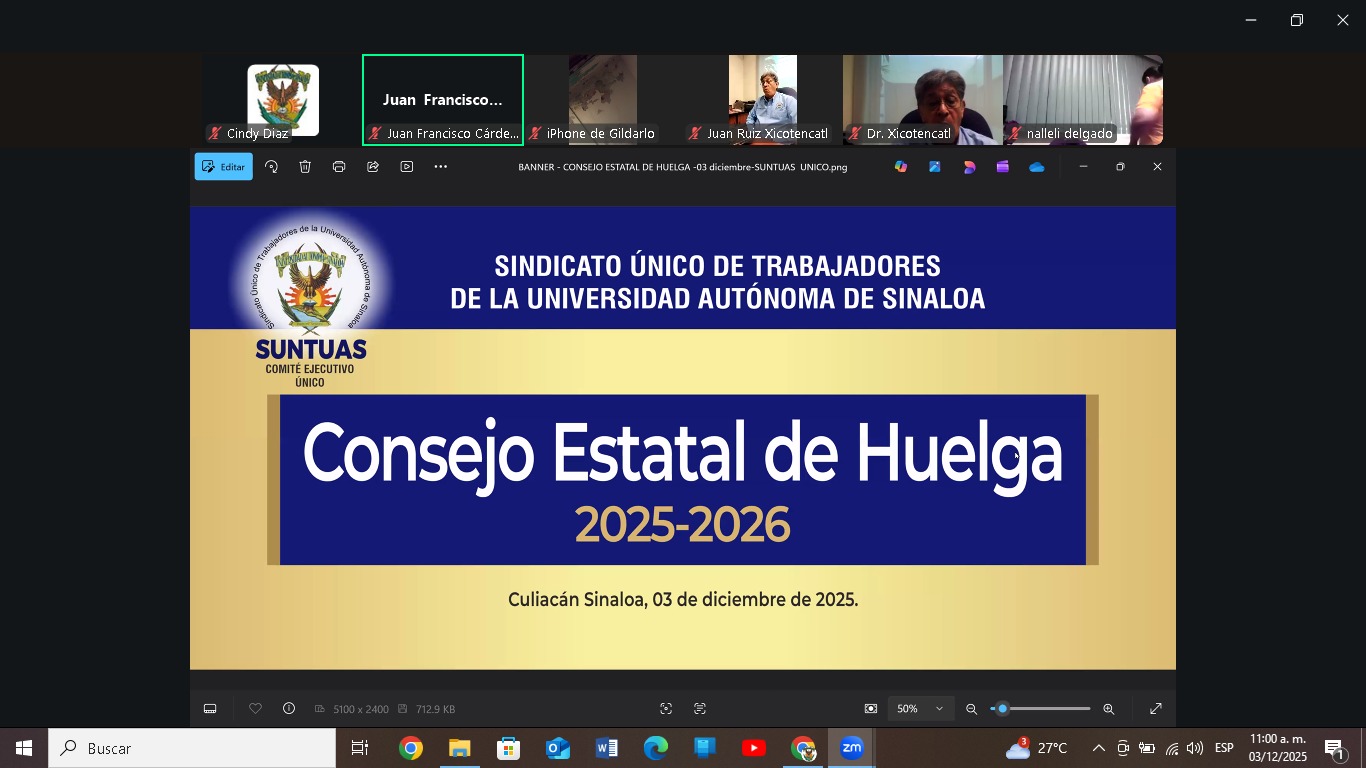Viewport: 1366px width, 768px height.
Task: Mark image as favorite with heart icon
Action: [255, 709]
